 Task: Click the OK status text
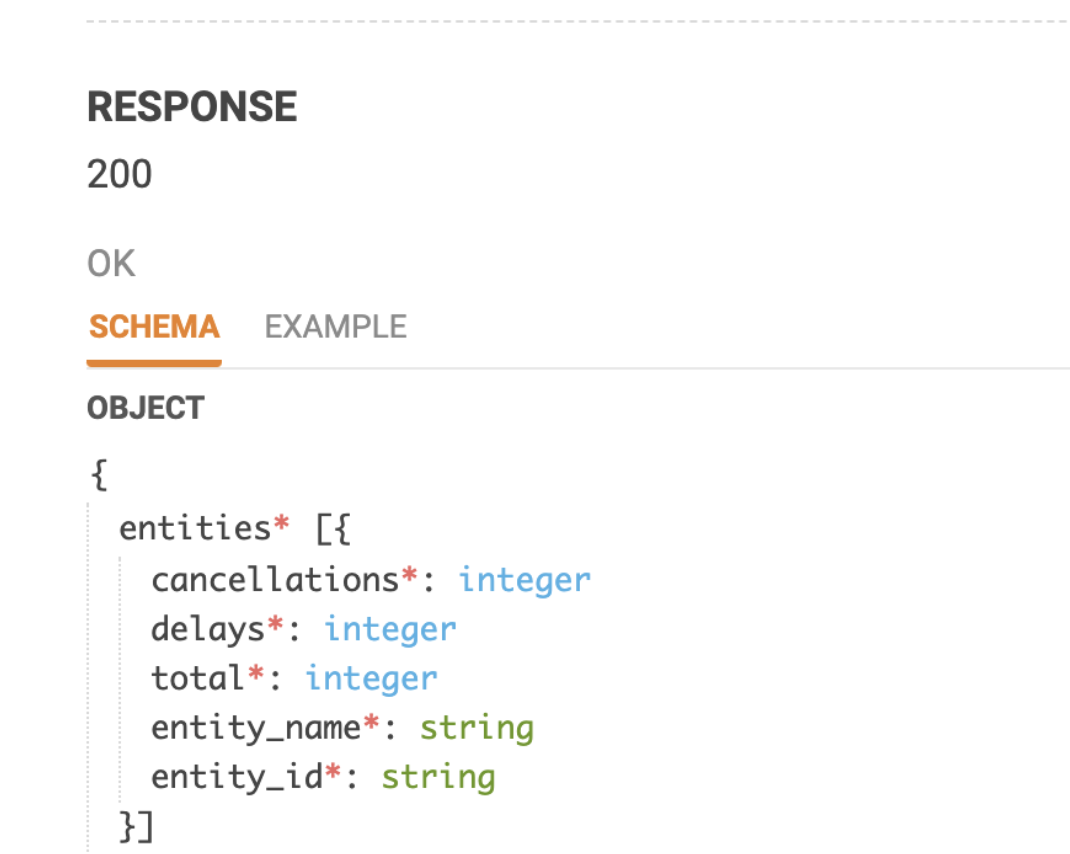coord(110,262)
